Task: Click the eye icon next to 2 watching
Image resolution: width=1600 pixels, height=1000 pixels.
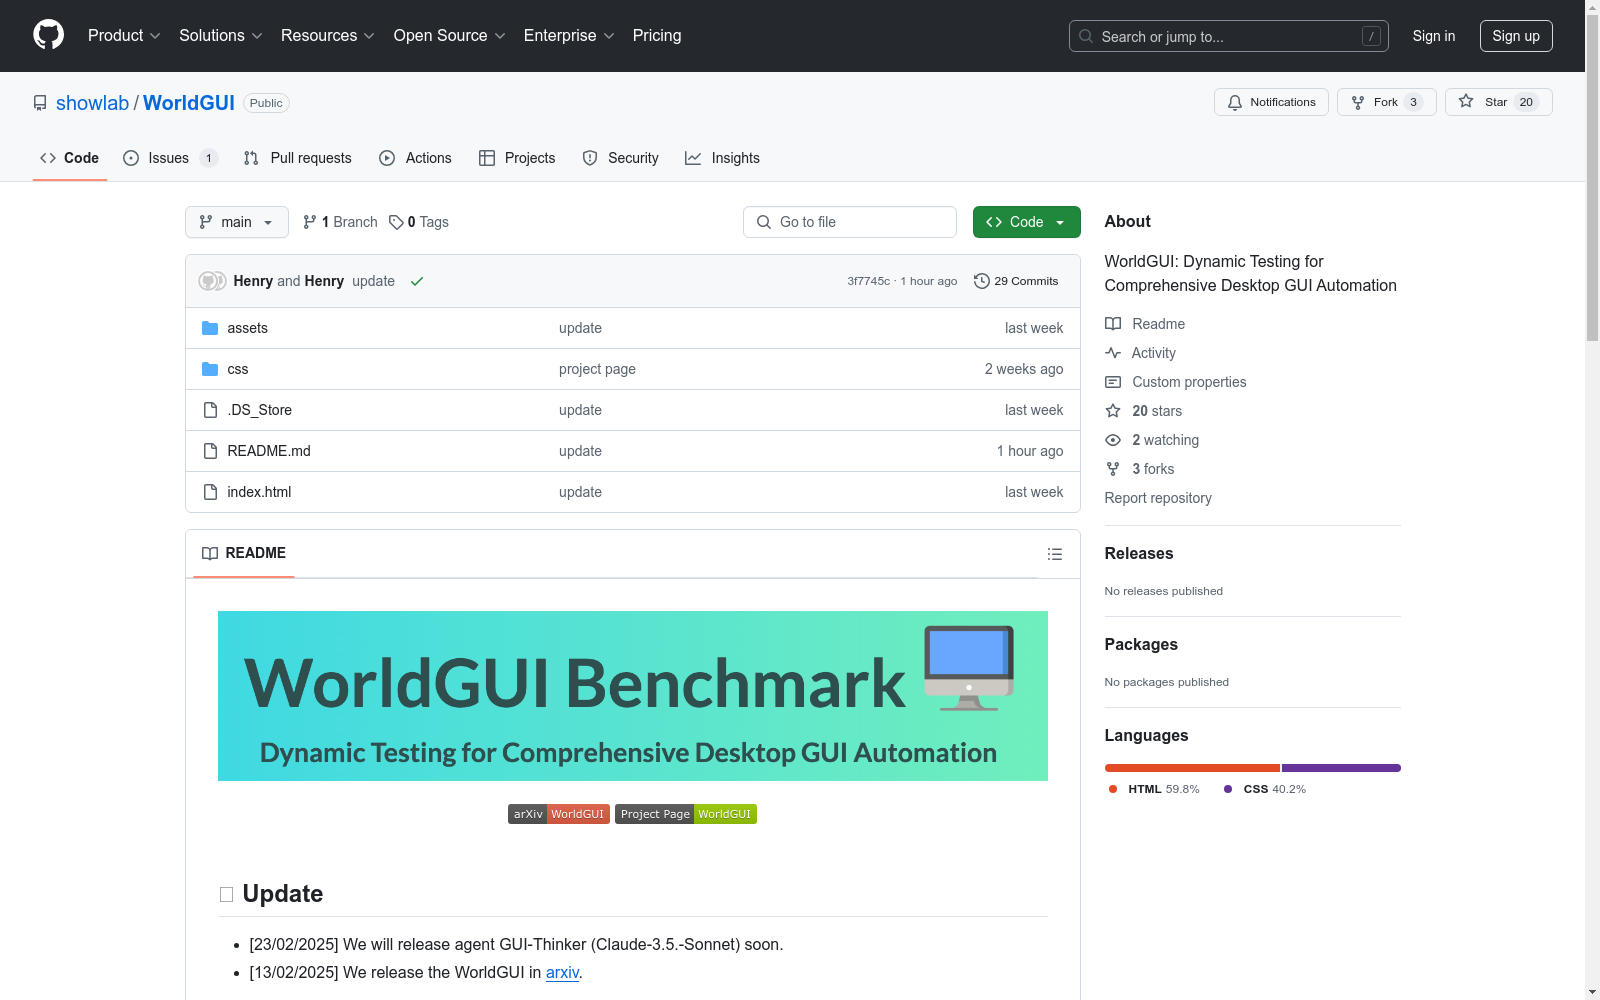Action: pyautogui.click(x=1113, y=440)
